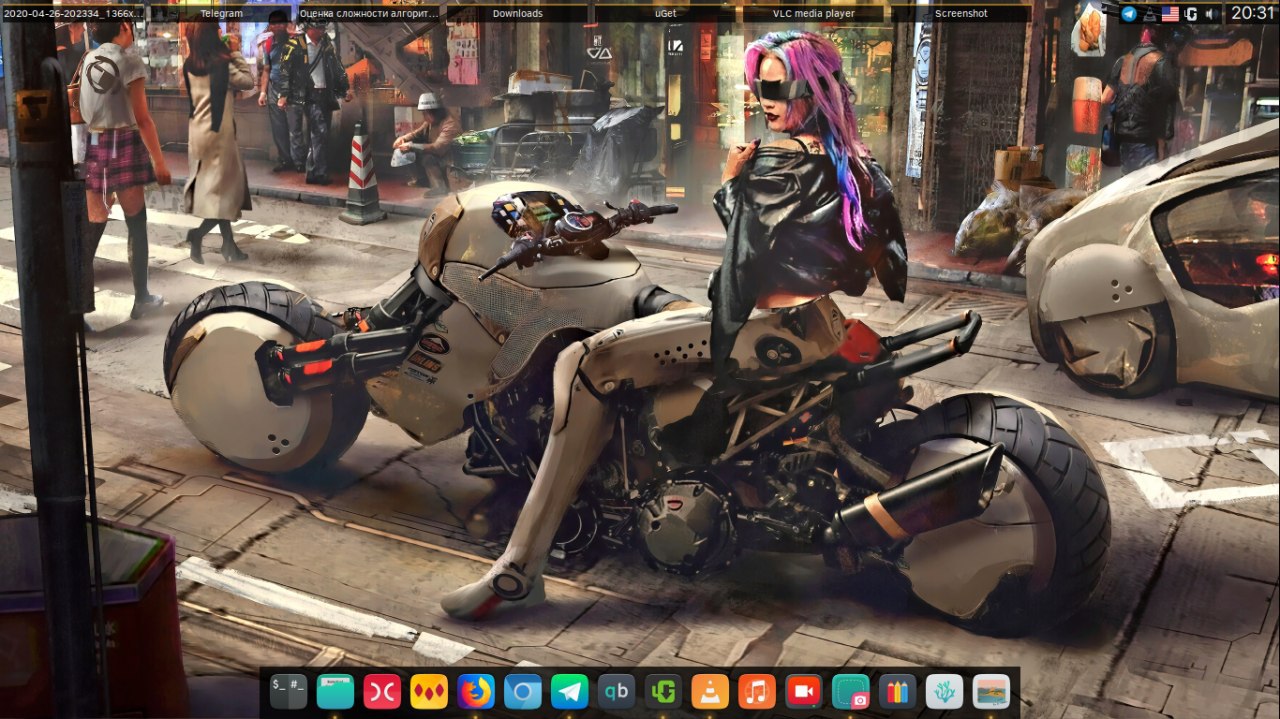This screenshot has height=719, width=1280.
Task: Launch the red screen recorder dock icon
Action: point(804,691)
